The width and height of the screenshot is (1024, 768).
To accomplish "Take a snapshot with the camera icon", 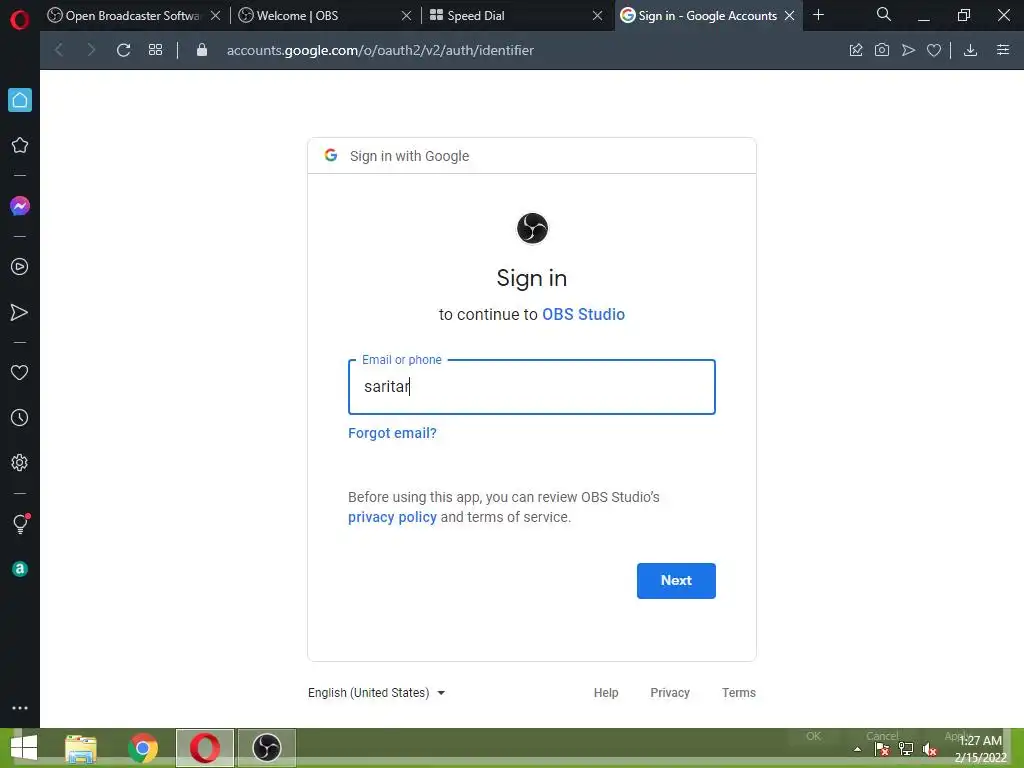I will (882, 50).
